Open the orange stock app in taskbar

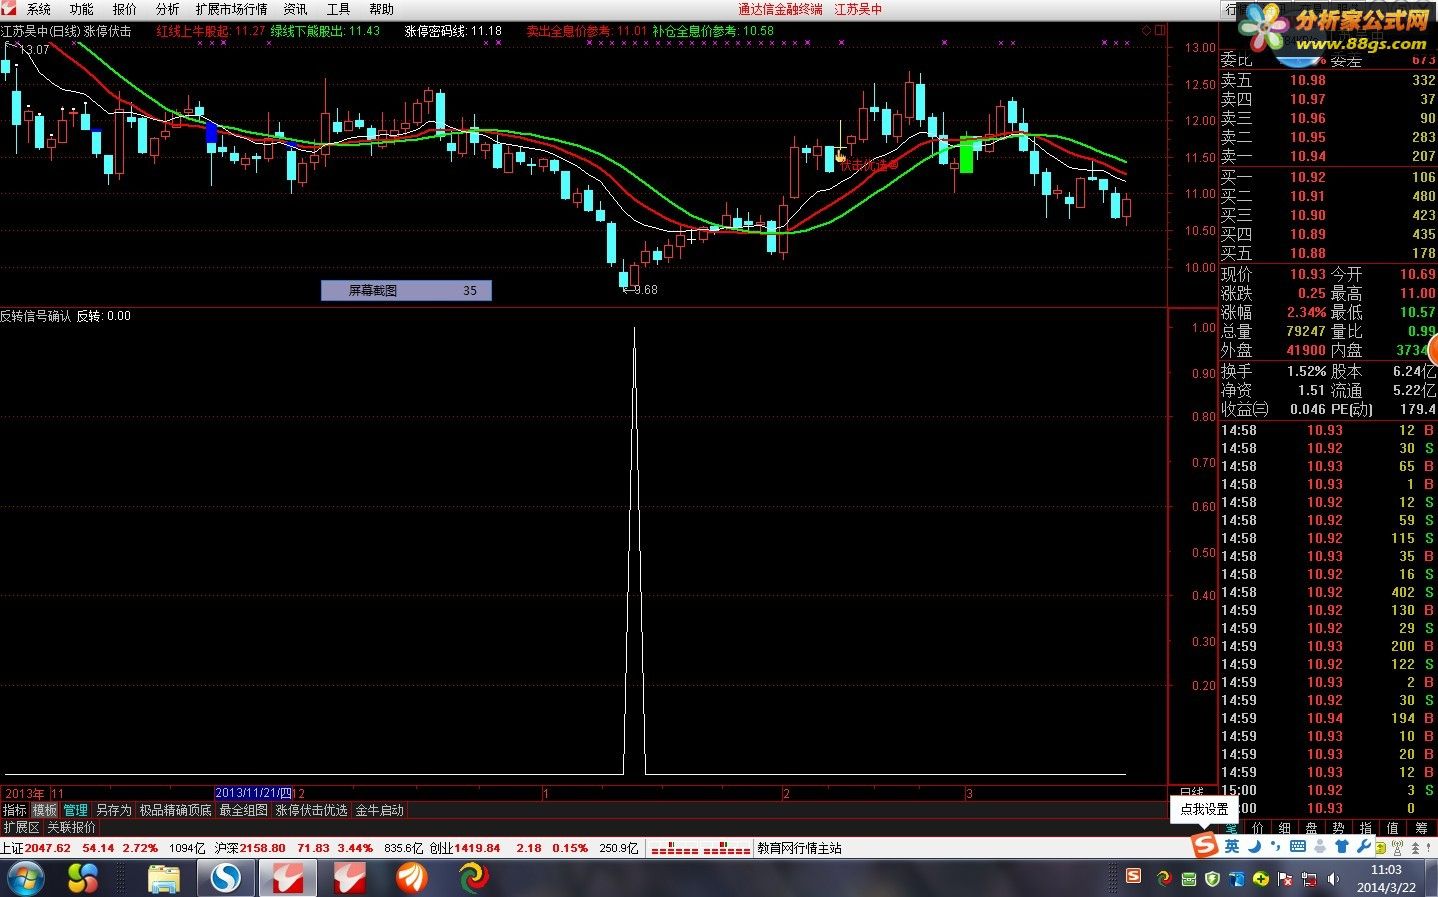[411, 878]
